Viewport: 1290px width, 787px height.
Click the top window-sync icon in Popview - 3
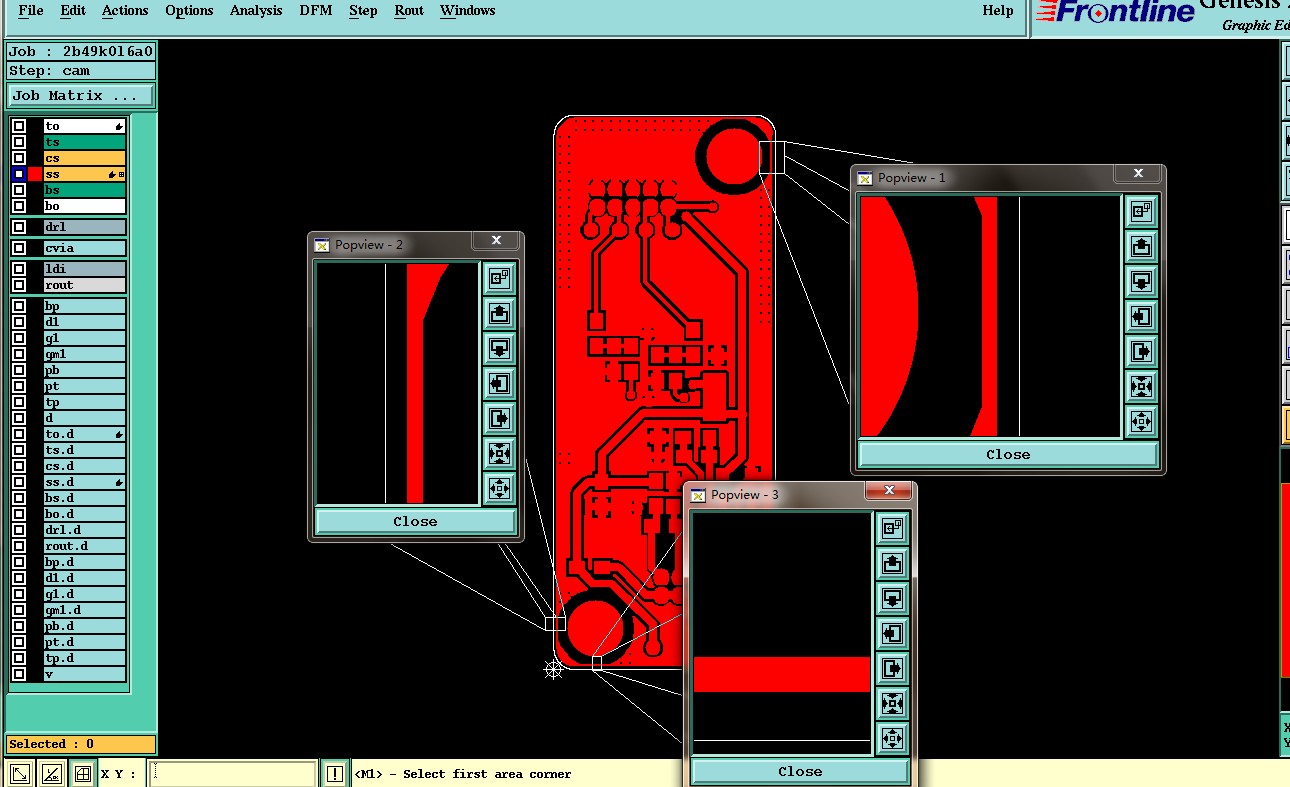pyautogui.click(x=892, y=528)
